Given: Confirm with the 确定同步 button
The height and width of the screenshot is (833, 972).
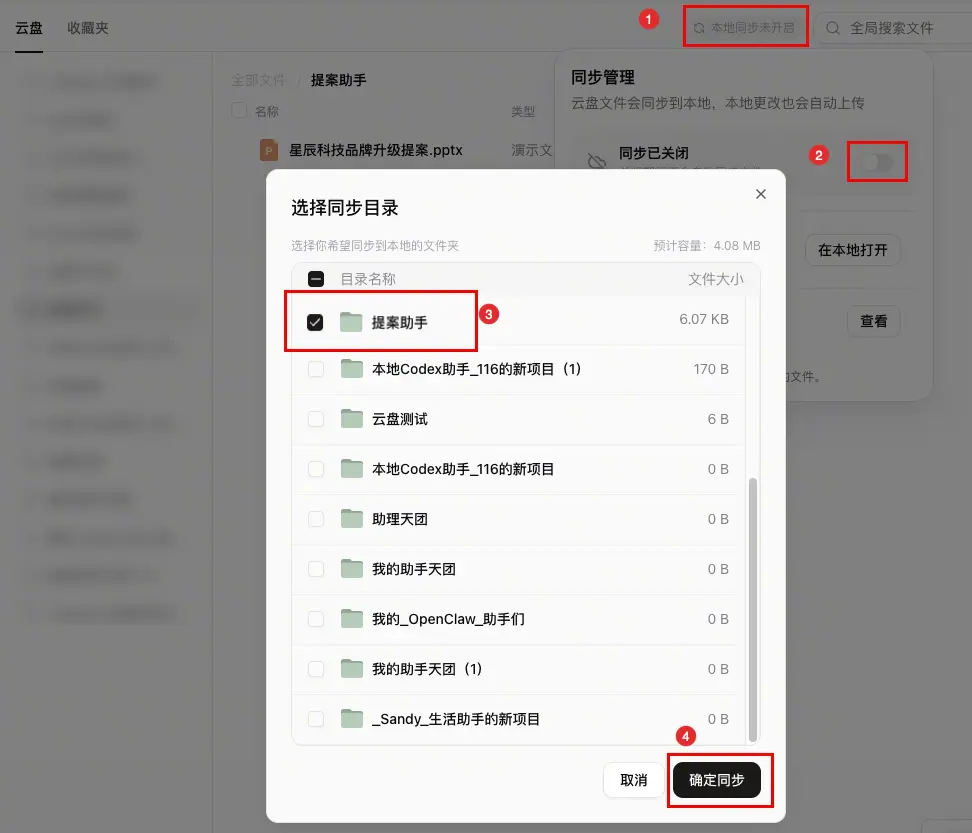Looking at the screenshot, I should tap(717, 780).
